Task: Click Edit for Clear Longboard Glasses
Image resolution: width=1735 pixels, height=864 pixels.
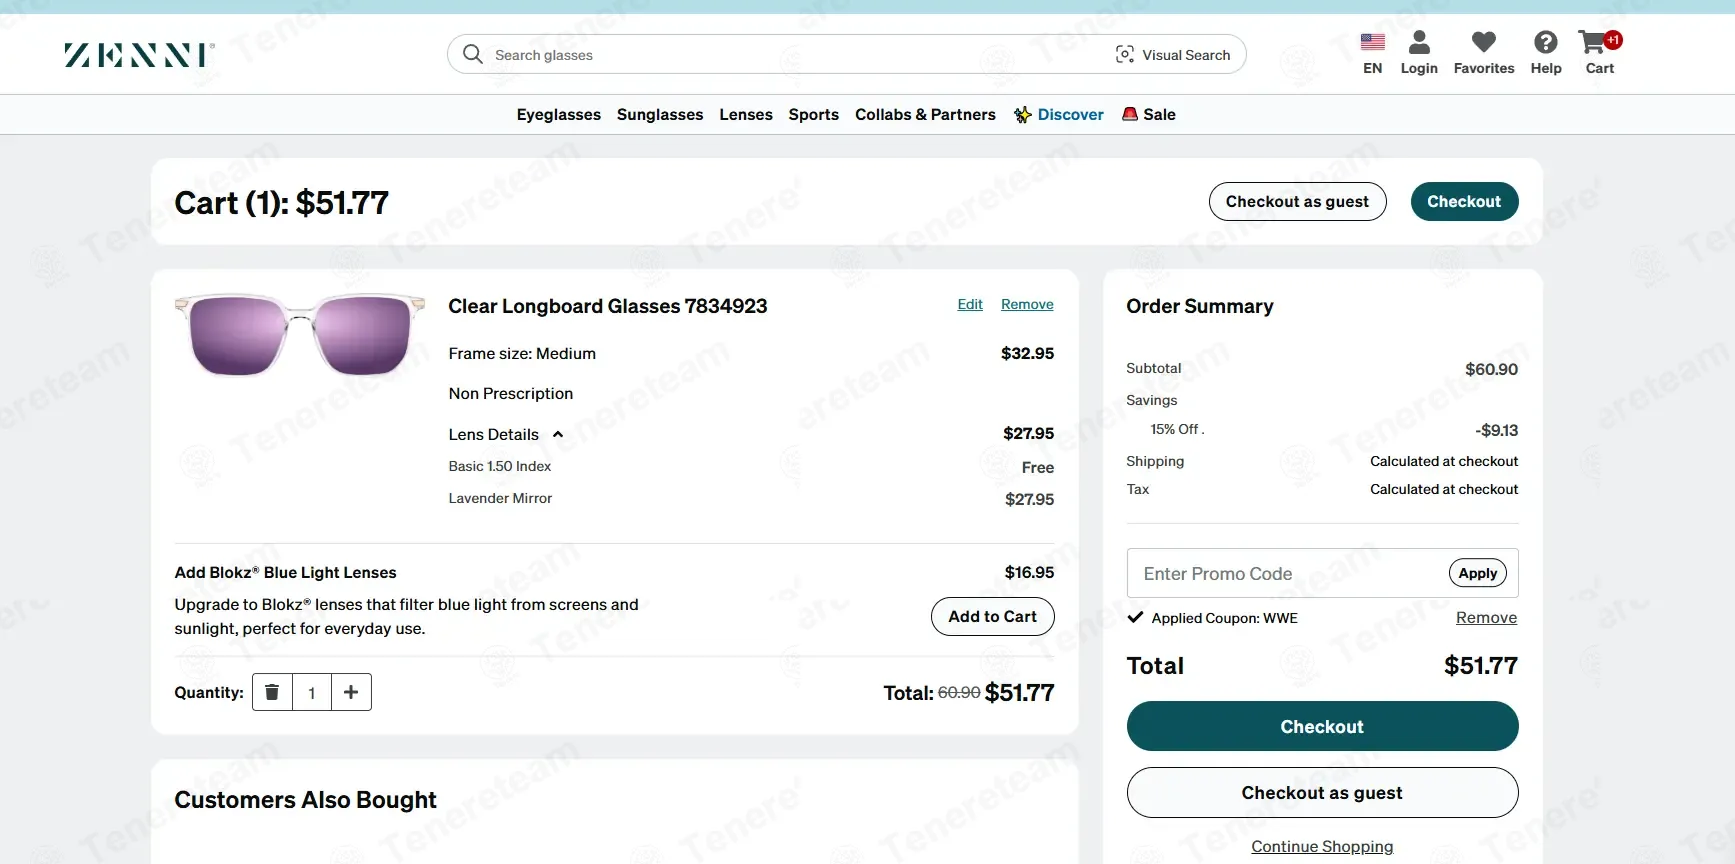Action: coord(970,305)
